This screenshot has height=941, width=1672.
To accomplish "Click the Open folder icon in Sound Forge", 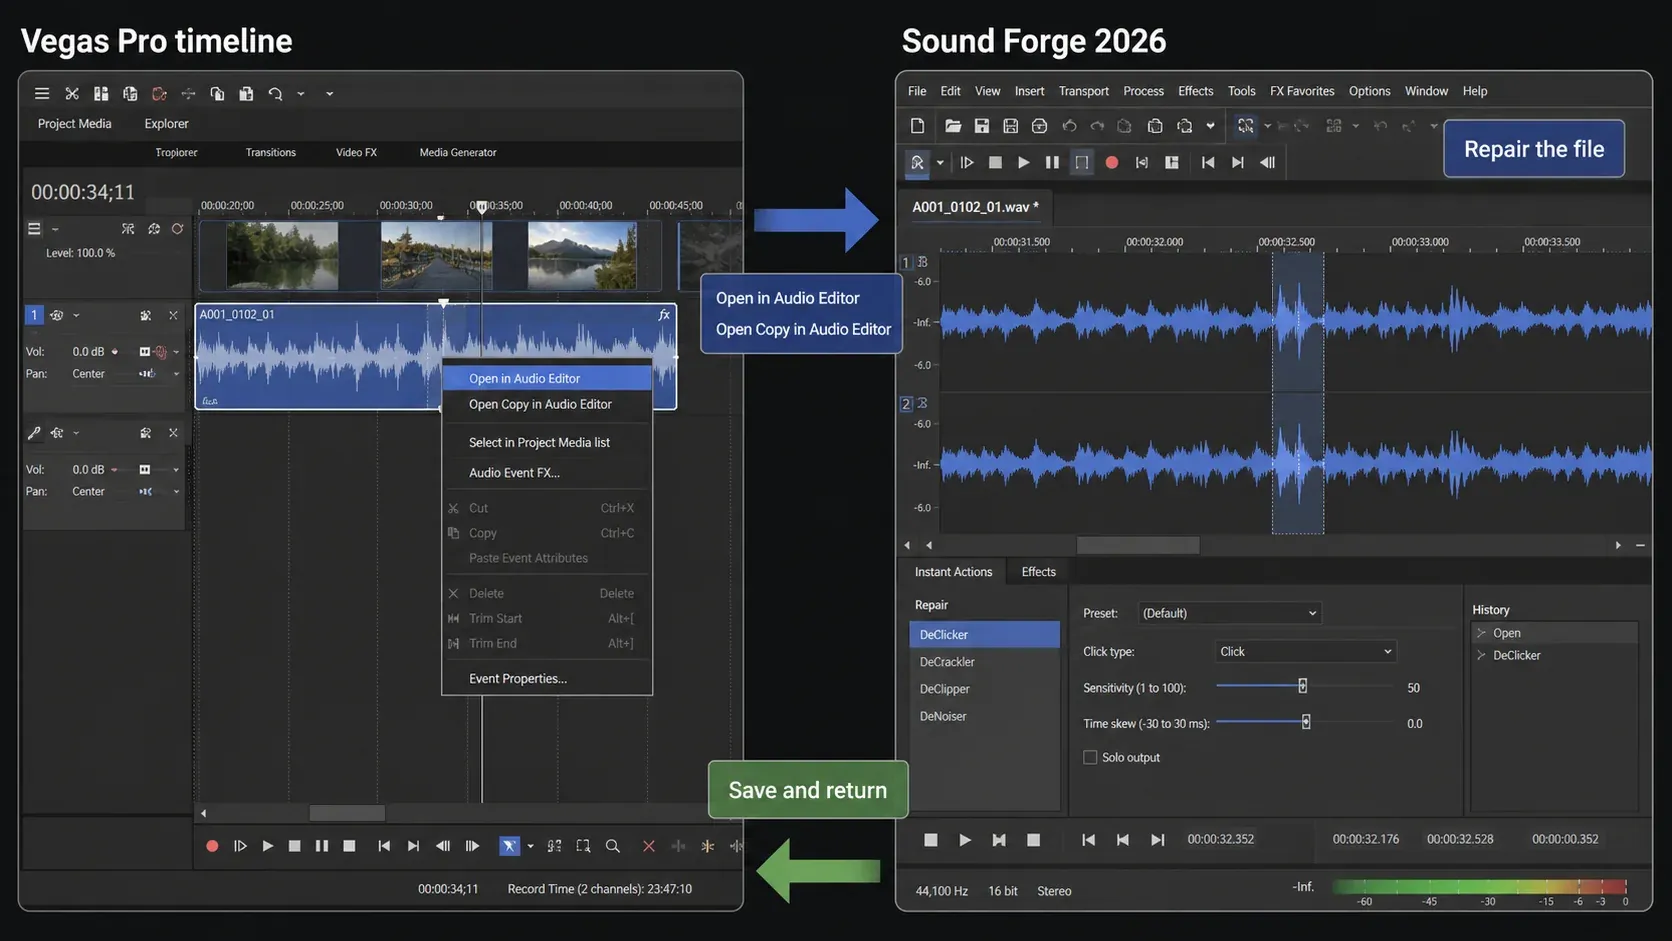I will [x=953, y=126].
